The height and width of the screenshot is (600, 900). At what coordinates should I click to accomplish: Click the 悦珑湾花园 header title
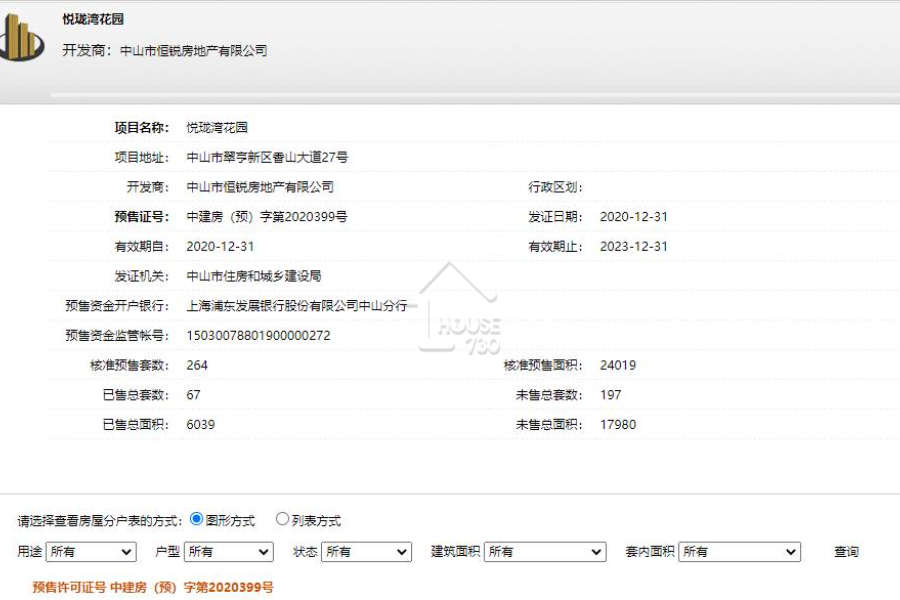click(93, 19)
